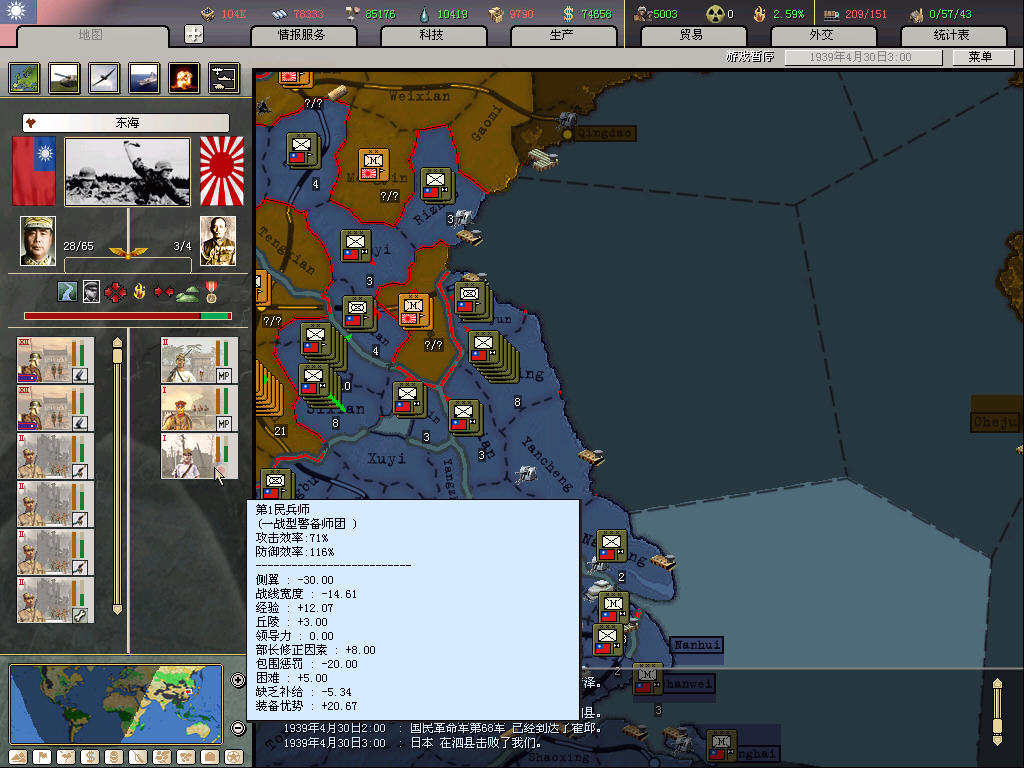This screenshot has height=768, width=1024.
Task: Open the 科技 tab
Action: coord(432,35)
